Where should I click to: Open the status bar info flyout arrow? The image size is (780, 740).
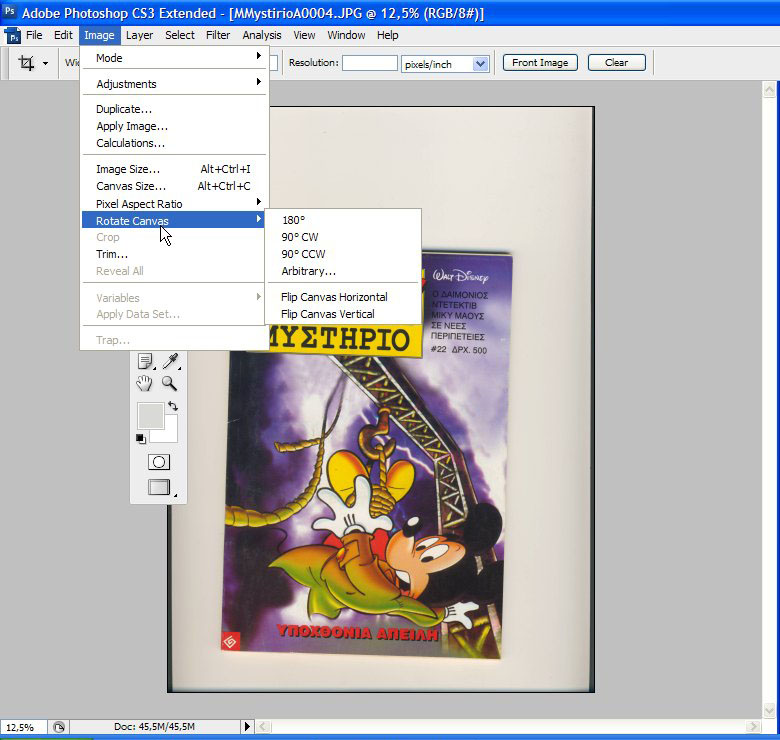[x=247, y=727]
